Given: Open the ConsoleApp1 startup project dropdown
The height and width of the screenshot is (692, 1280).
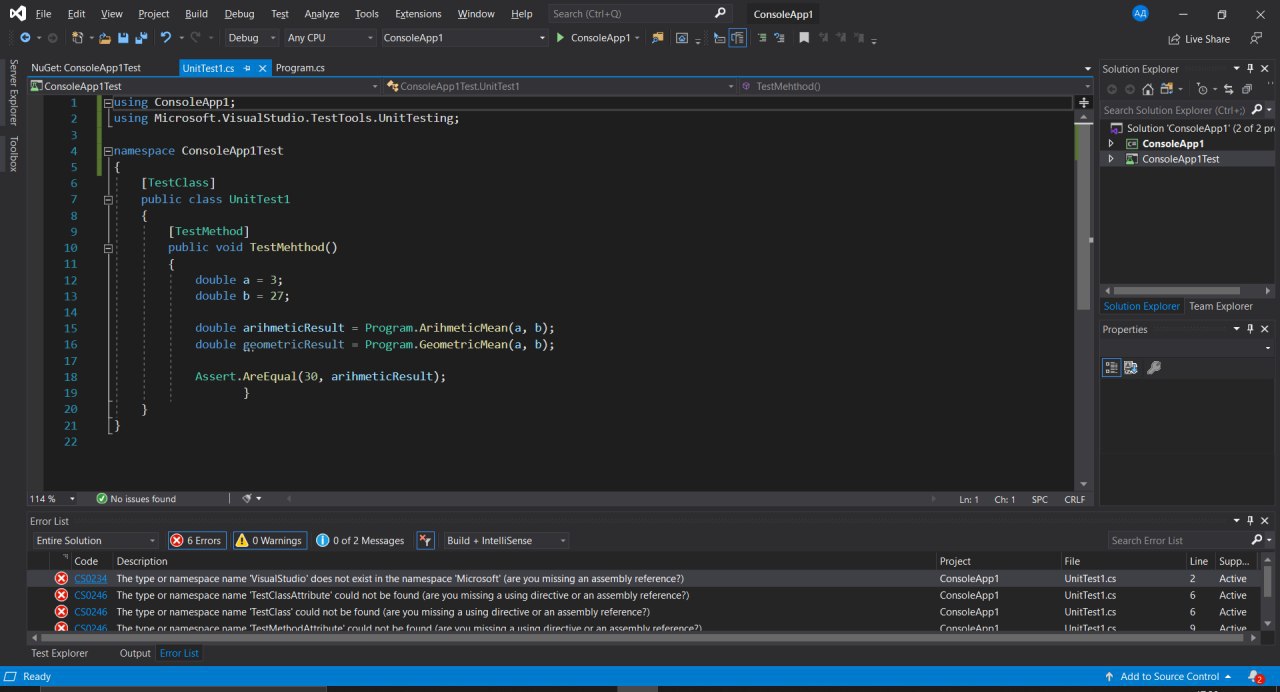Looking at the screenshot, I should coord(464,38).
